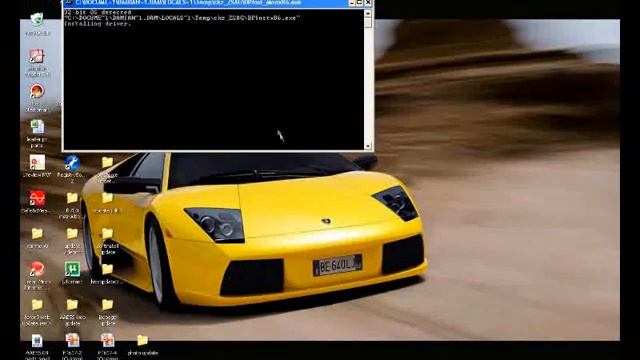Image resolution: width=640 pixels, height=360 pixels.
Task: Click the console scrollbar up arrow
Action: pos(368,13)
